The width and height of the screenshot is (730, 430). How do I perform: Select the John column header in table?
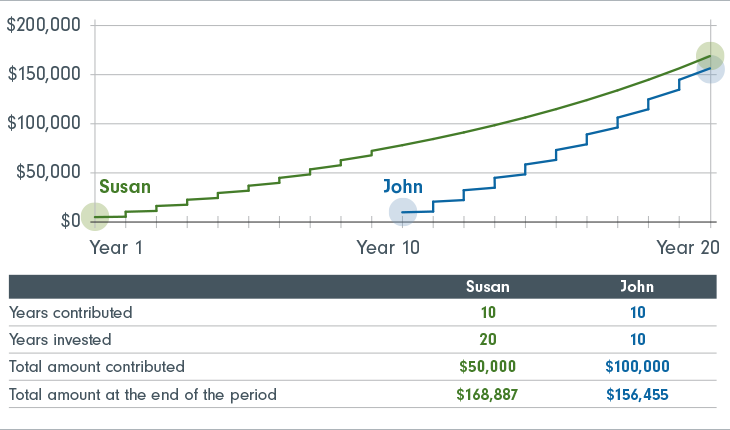click(637, 286)
